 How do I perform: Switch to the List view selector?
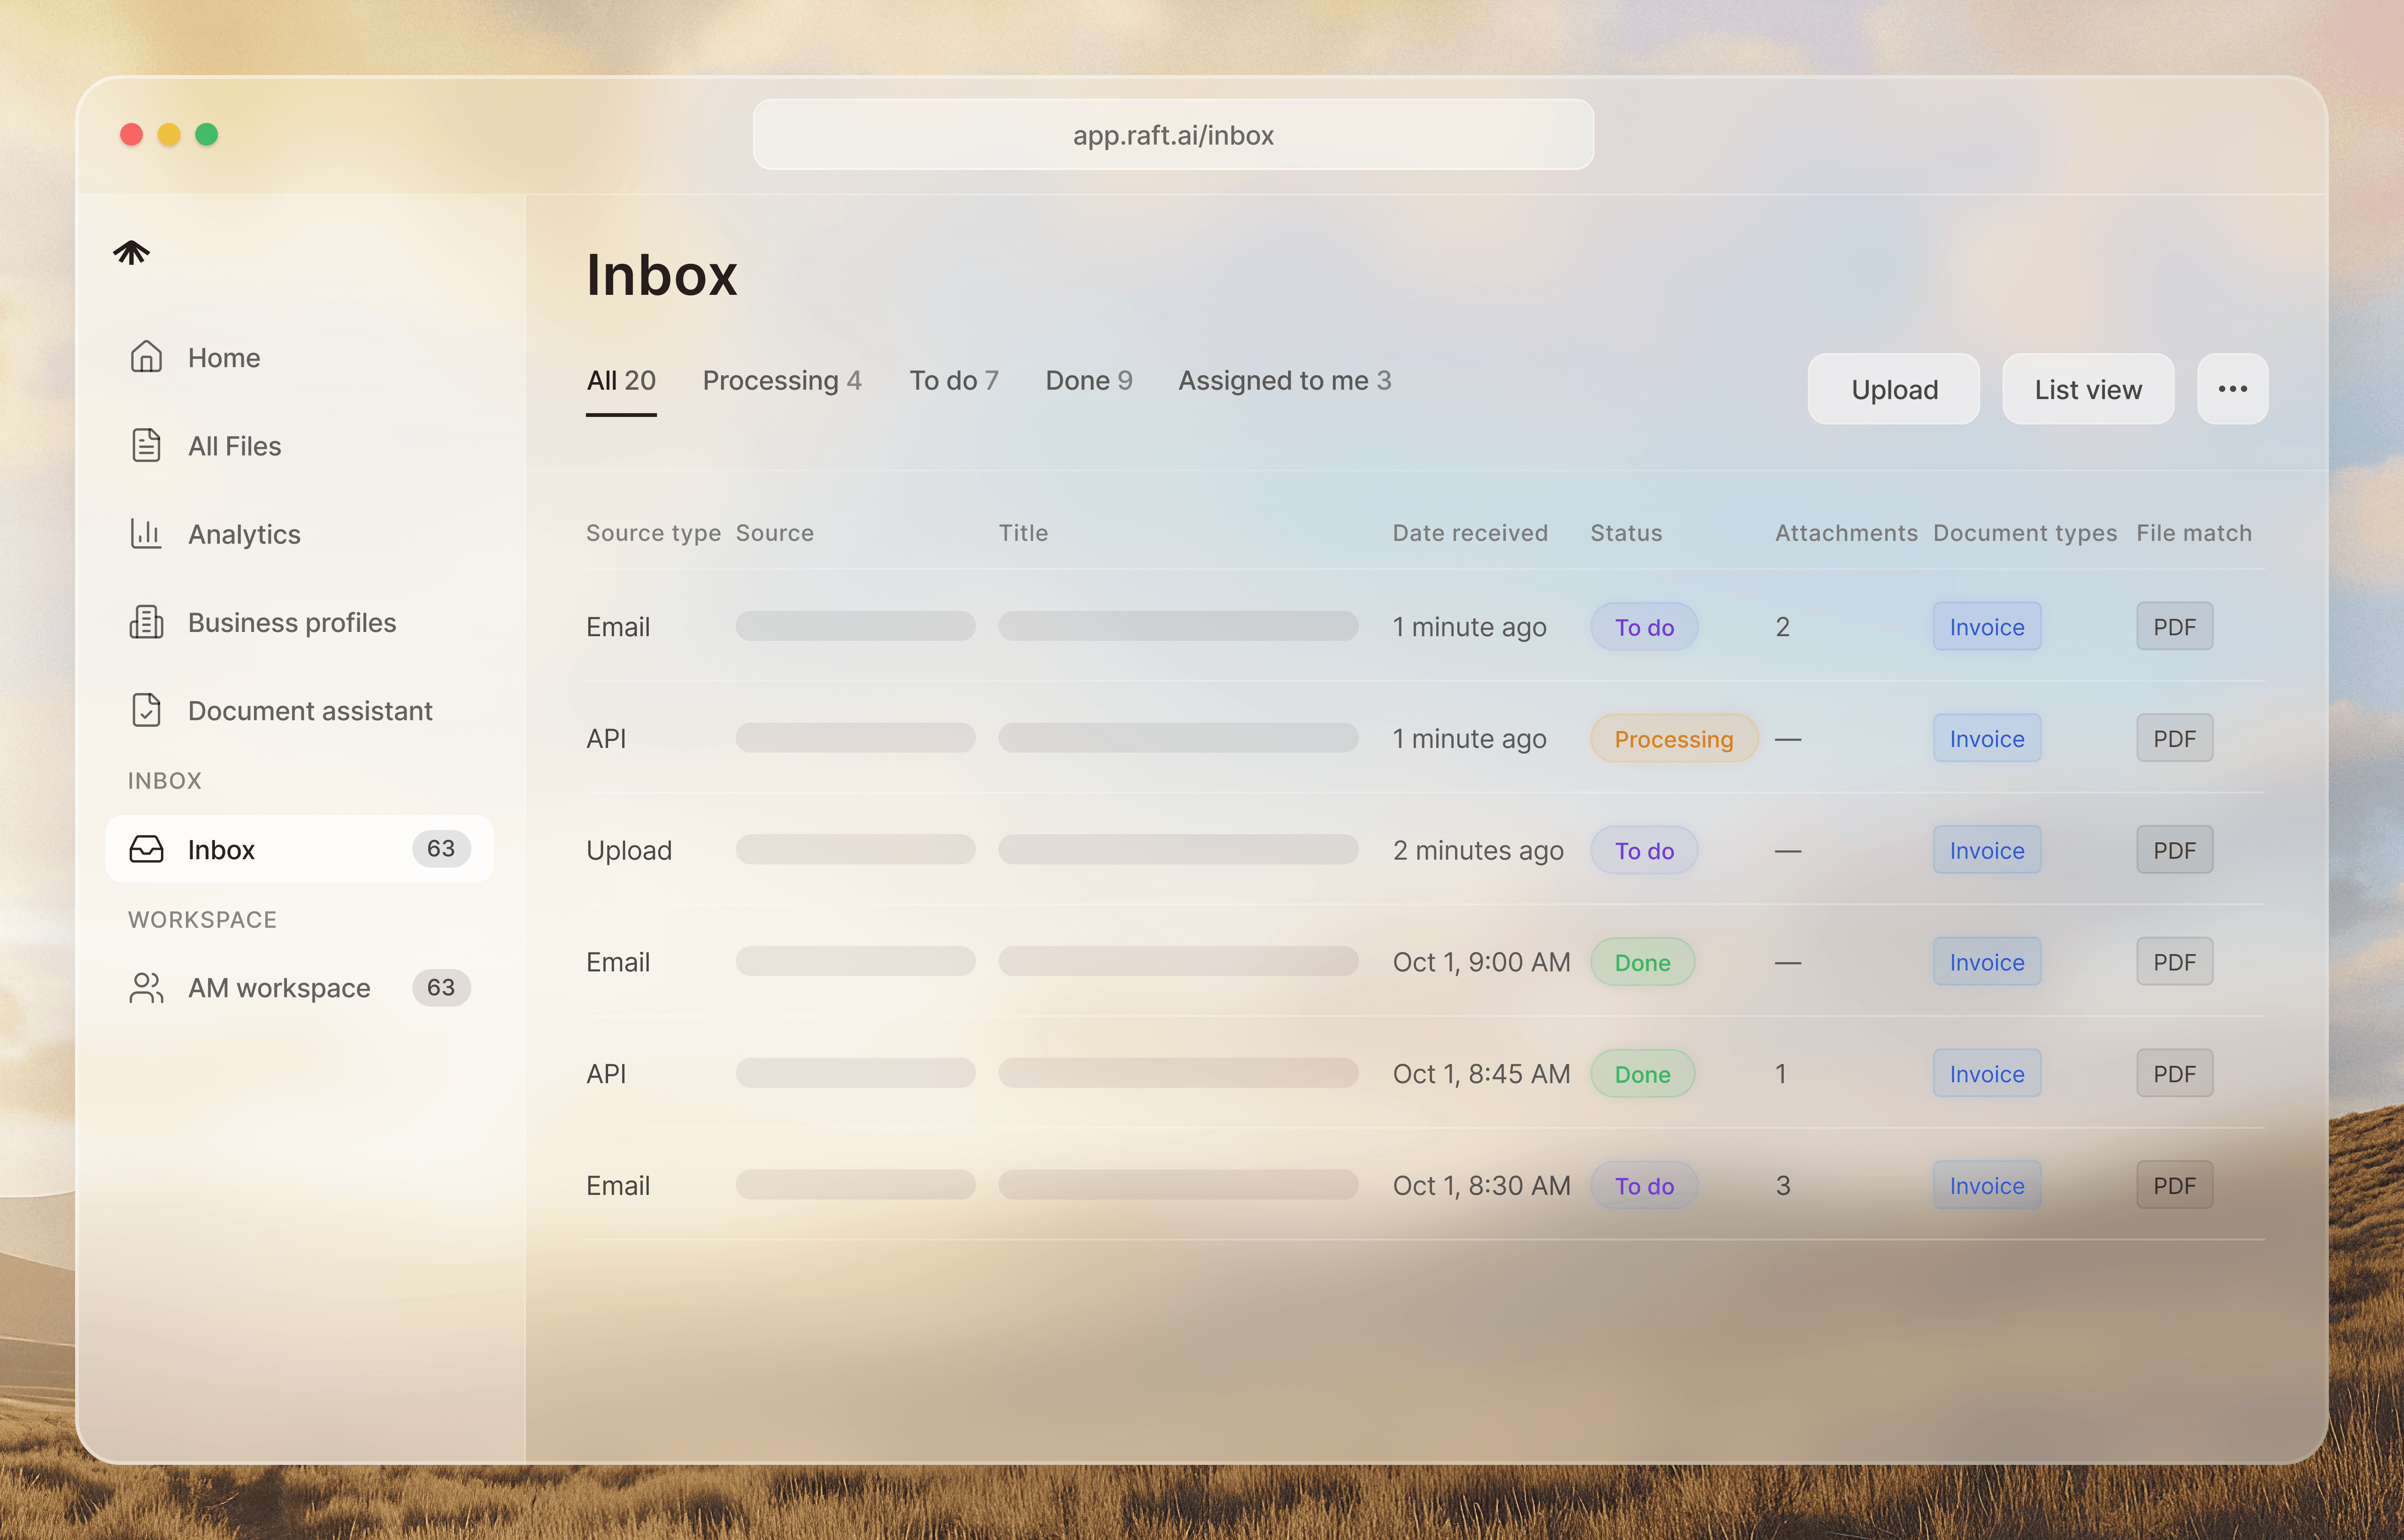click(x=2087, y=389)
